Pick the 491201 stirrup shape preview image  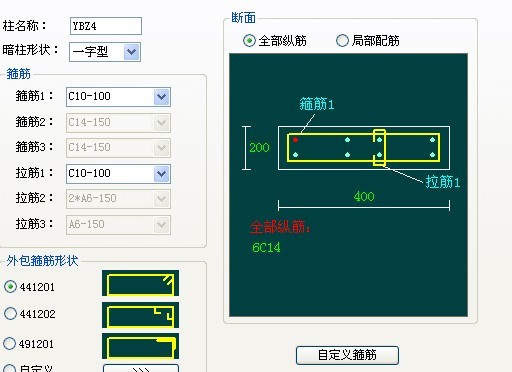click(140, 346)
